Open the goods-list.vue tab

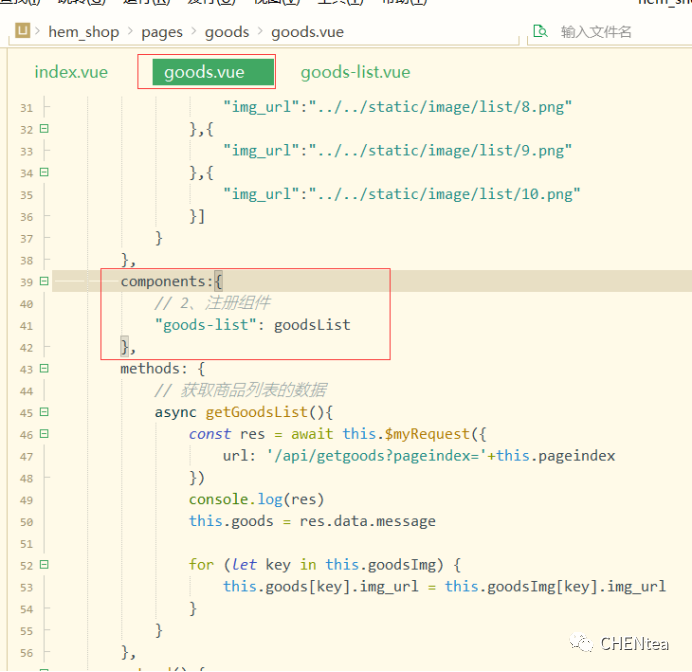click(x=355, y=72)
